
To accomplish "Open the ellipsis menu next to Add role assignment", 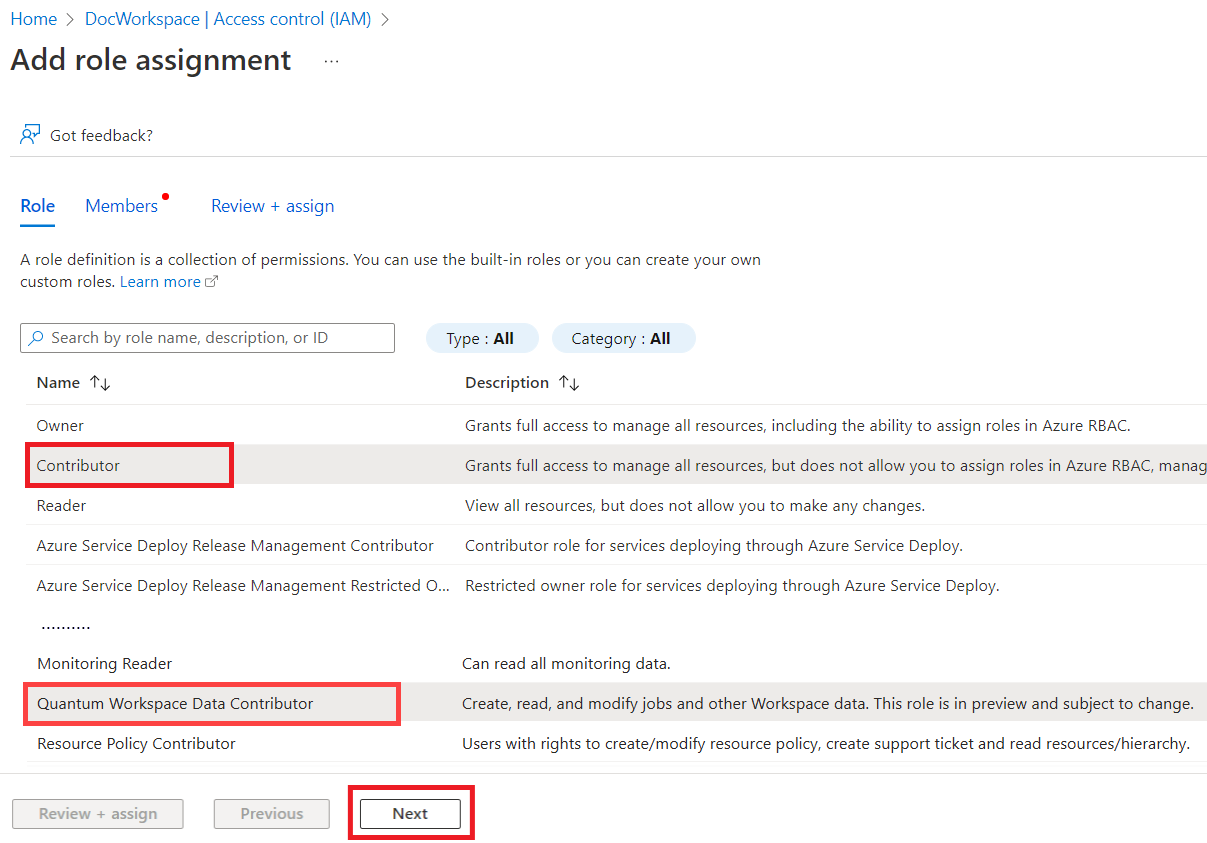I will [x=330, y=62].
